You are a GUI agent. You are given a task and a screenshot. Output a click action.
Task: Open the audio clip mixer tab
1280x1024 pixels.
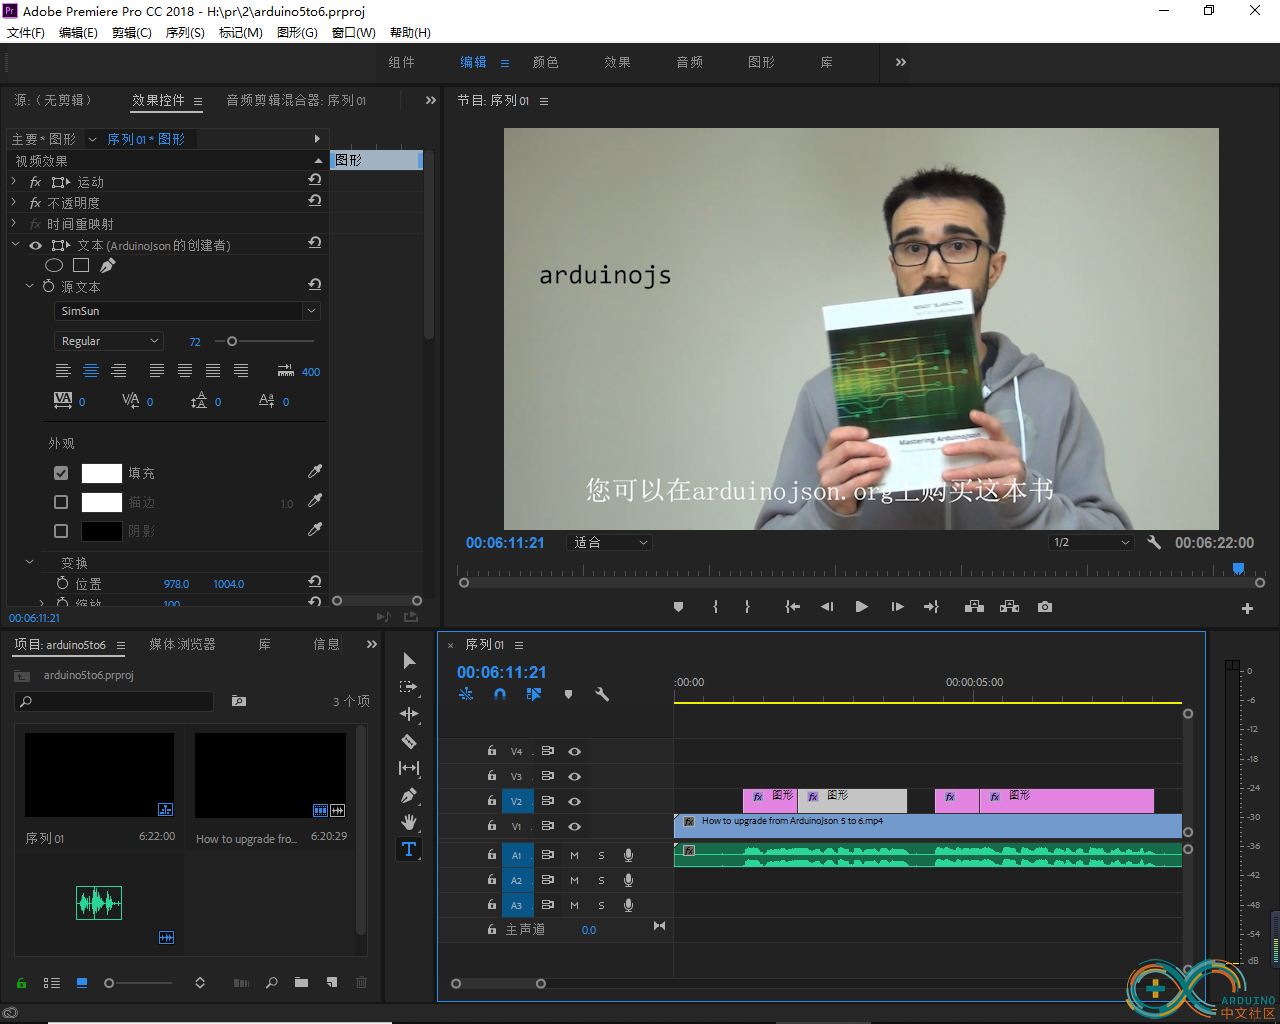click(x=296, y=100)
